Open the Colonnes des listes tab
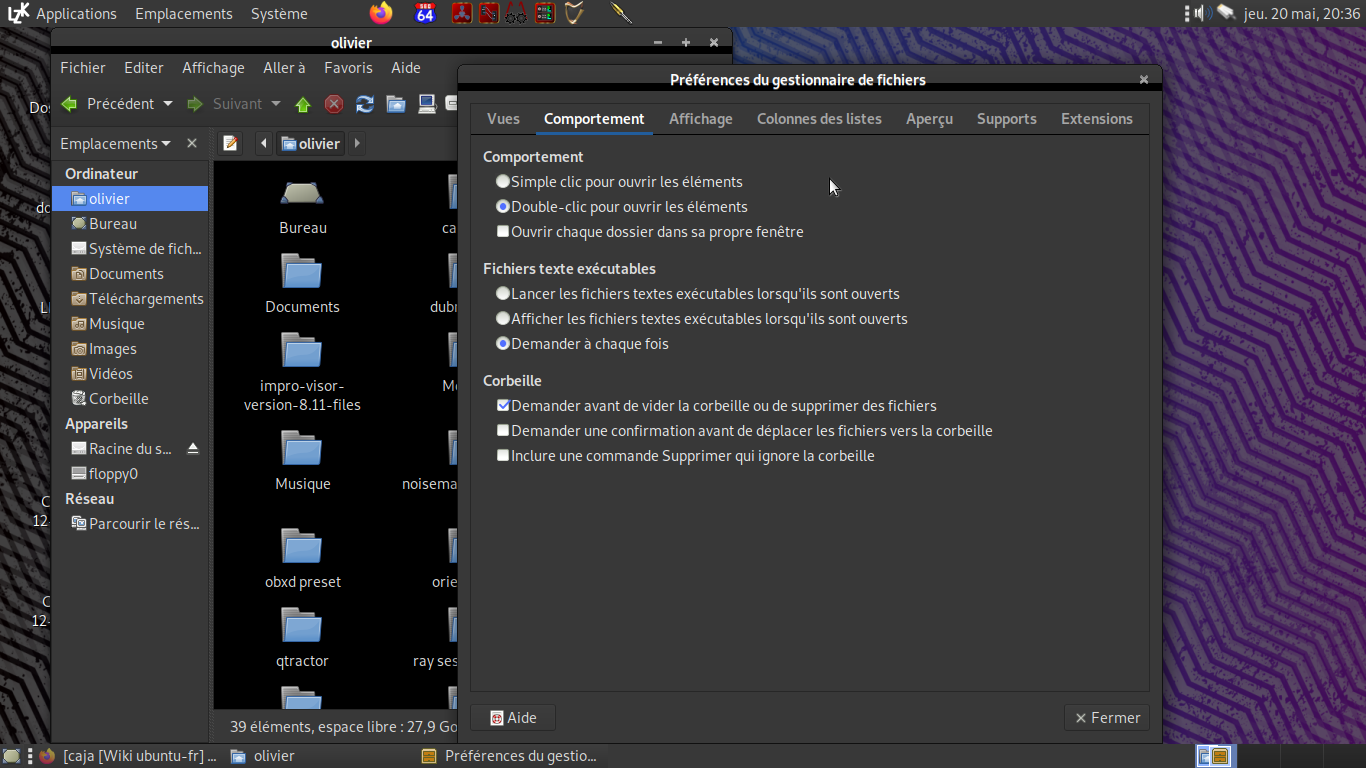 819,119
